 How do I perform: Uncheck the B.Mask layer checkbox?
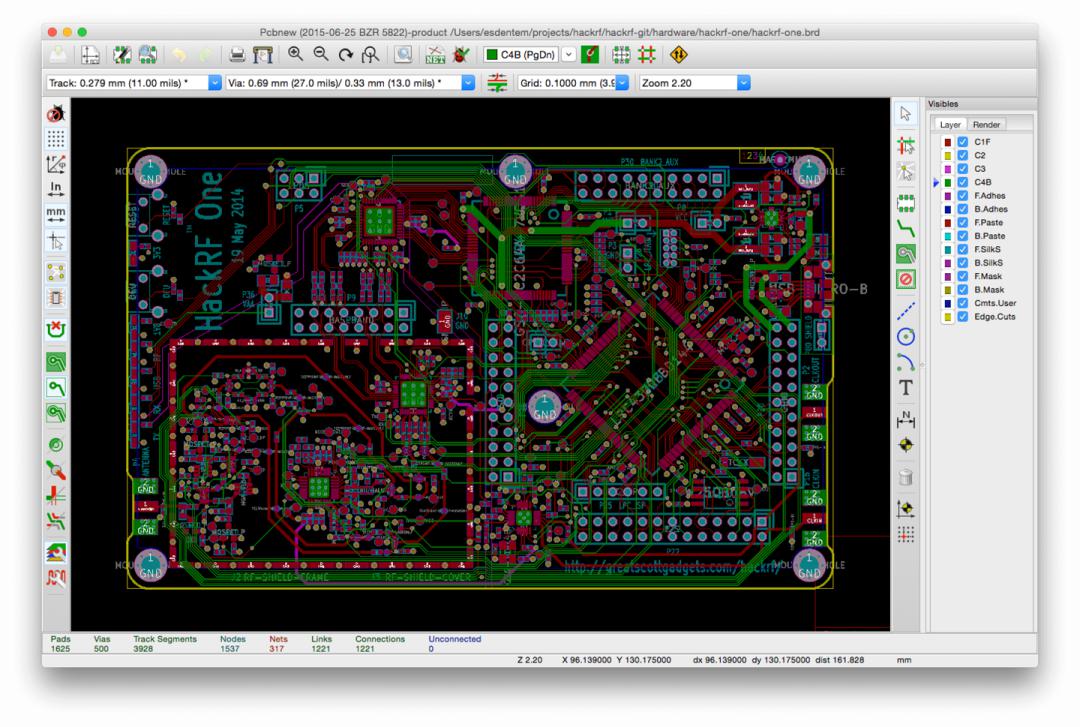click(x=963, y=289)
